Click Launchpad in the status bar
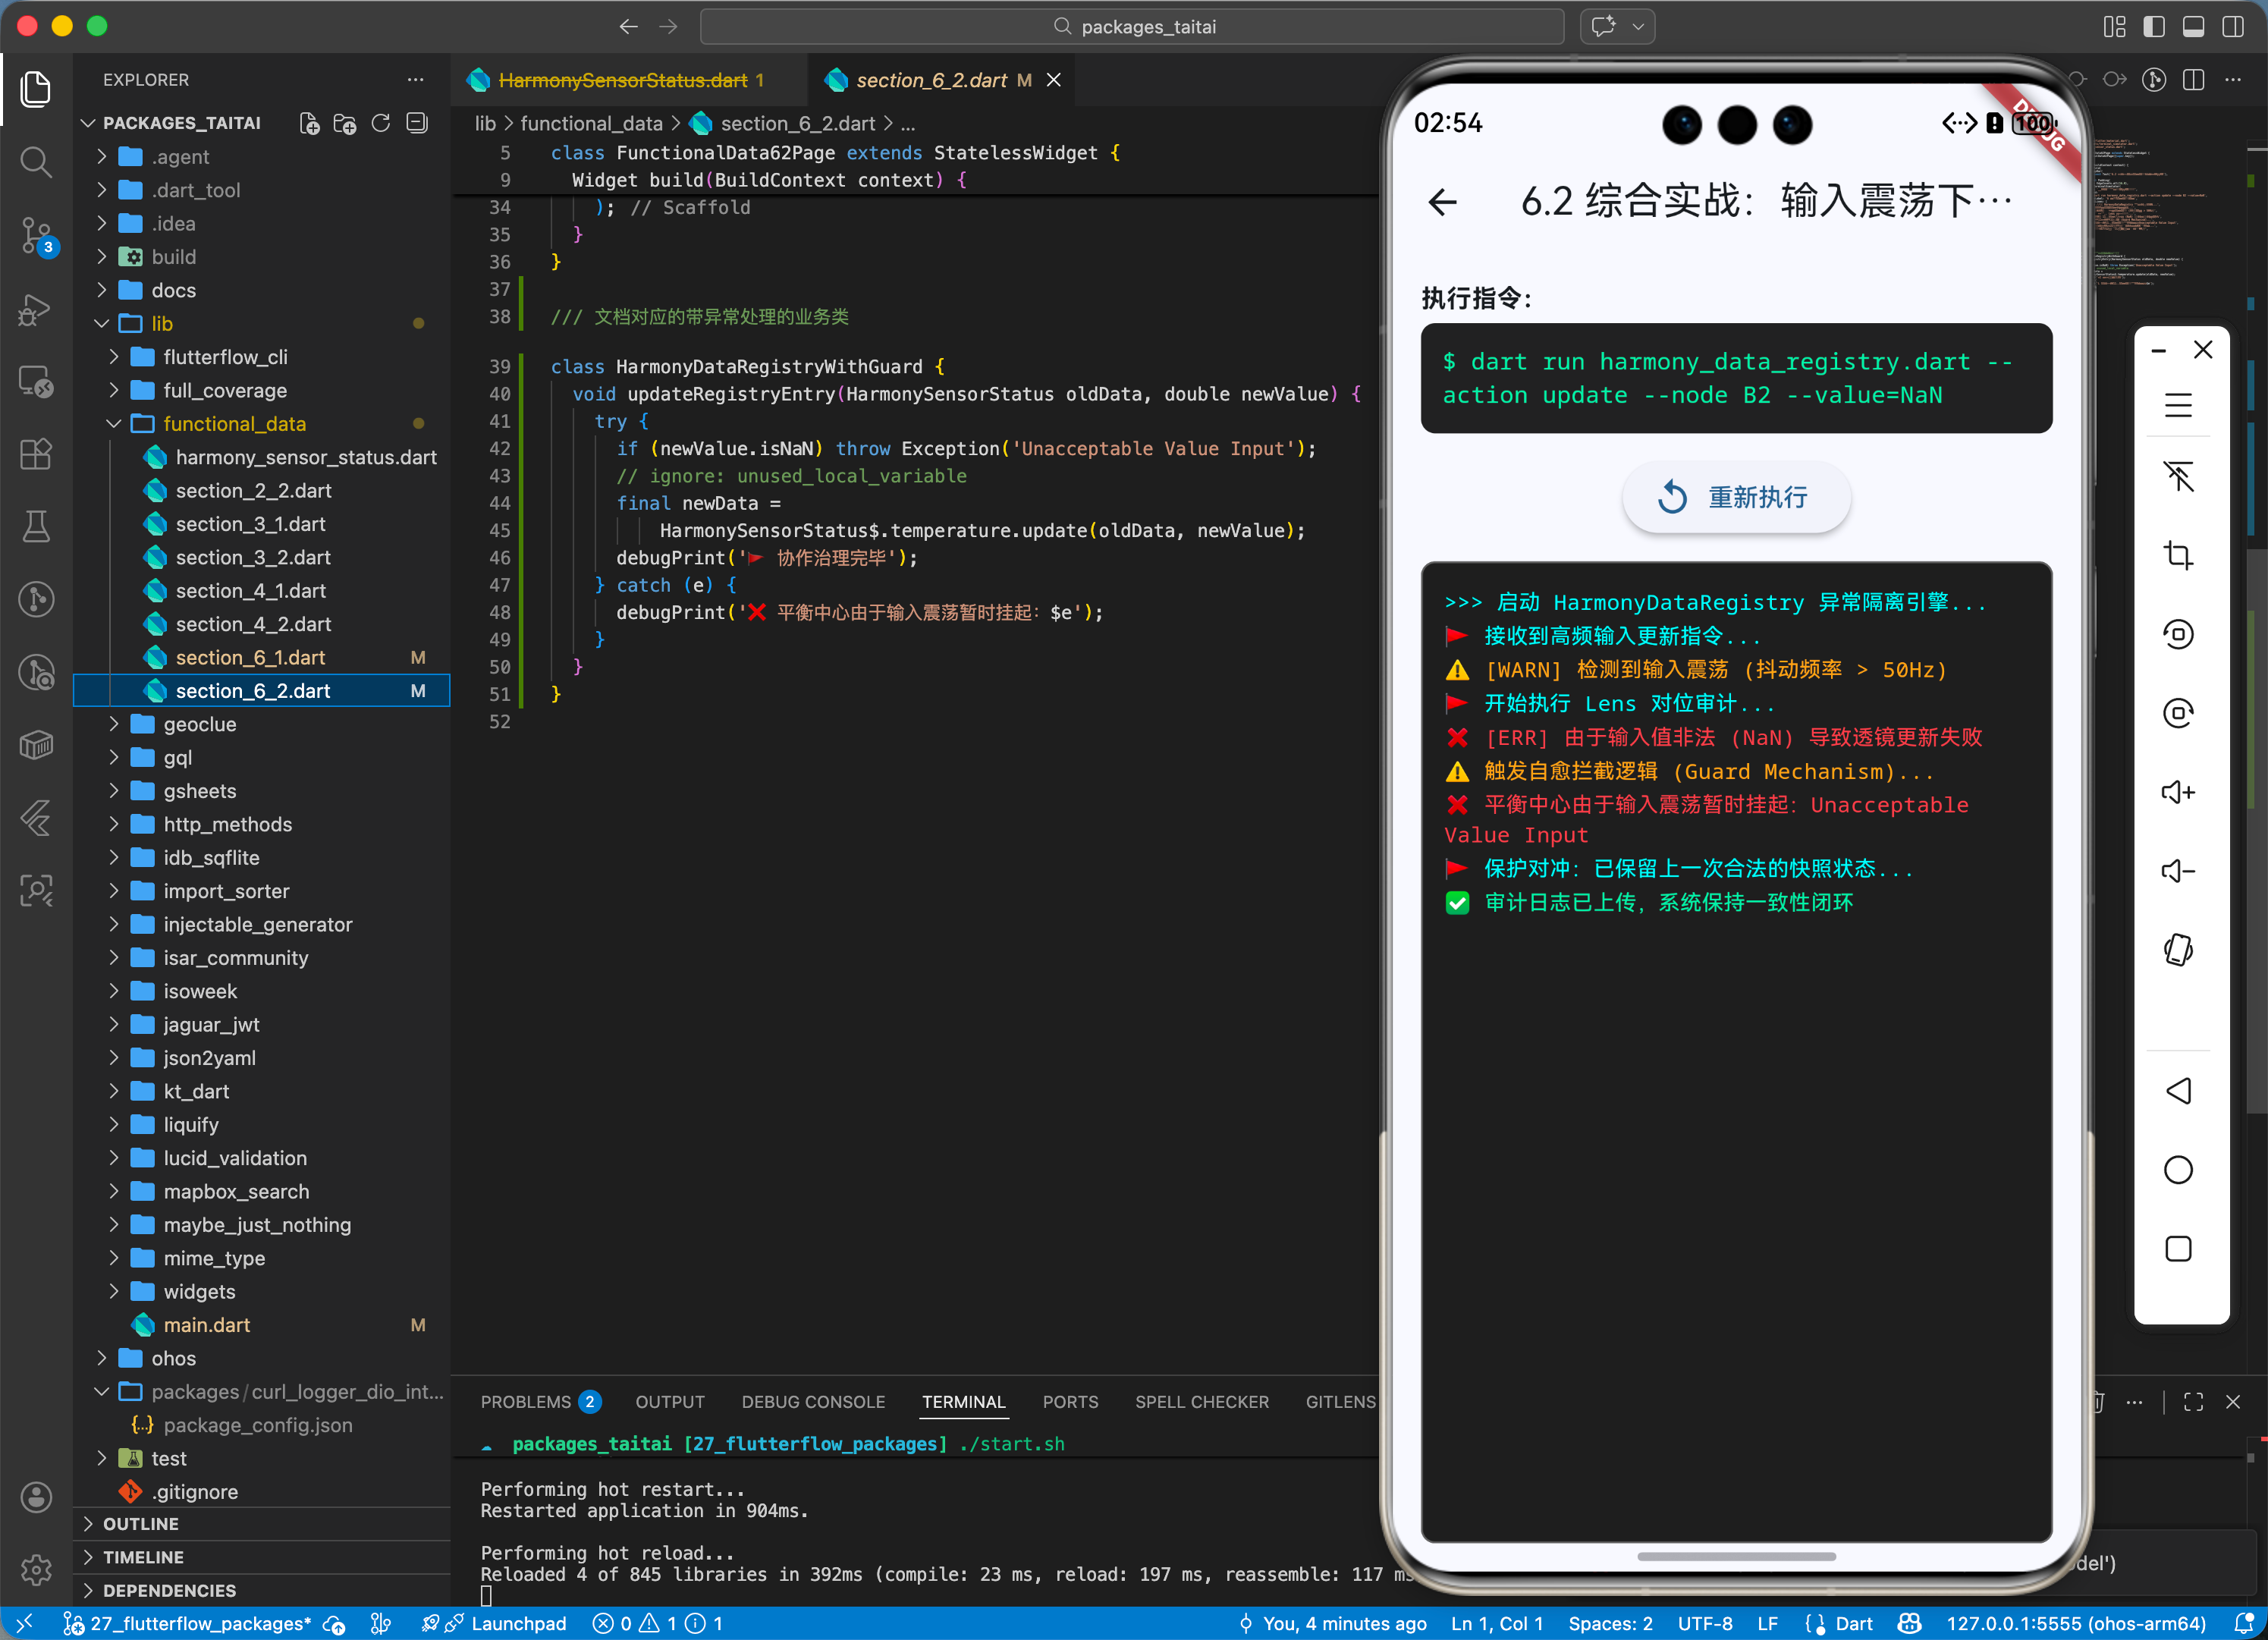The image size is (2268, 1640). 518,1623
